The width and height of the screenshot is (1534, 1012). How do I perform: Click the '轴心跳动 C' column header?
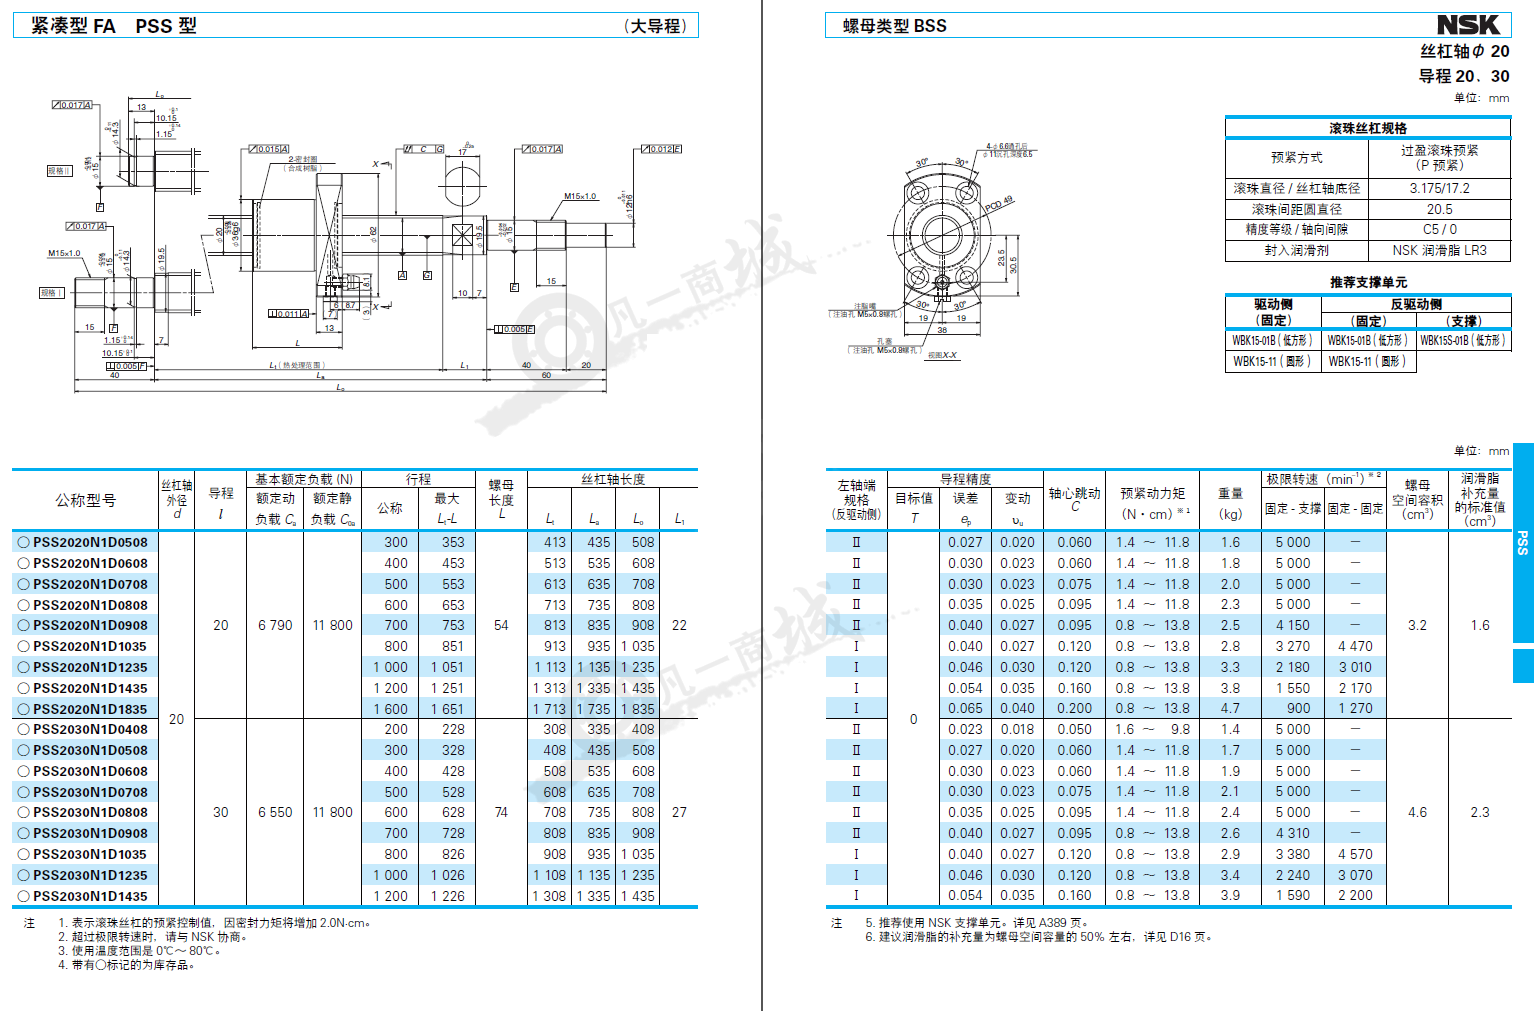click(x=1075, y=499)
